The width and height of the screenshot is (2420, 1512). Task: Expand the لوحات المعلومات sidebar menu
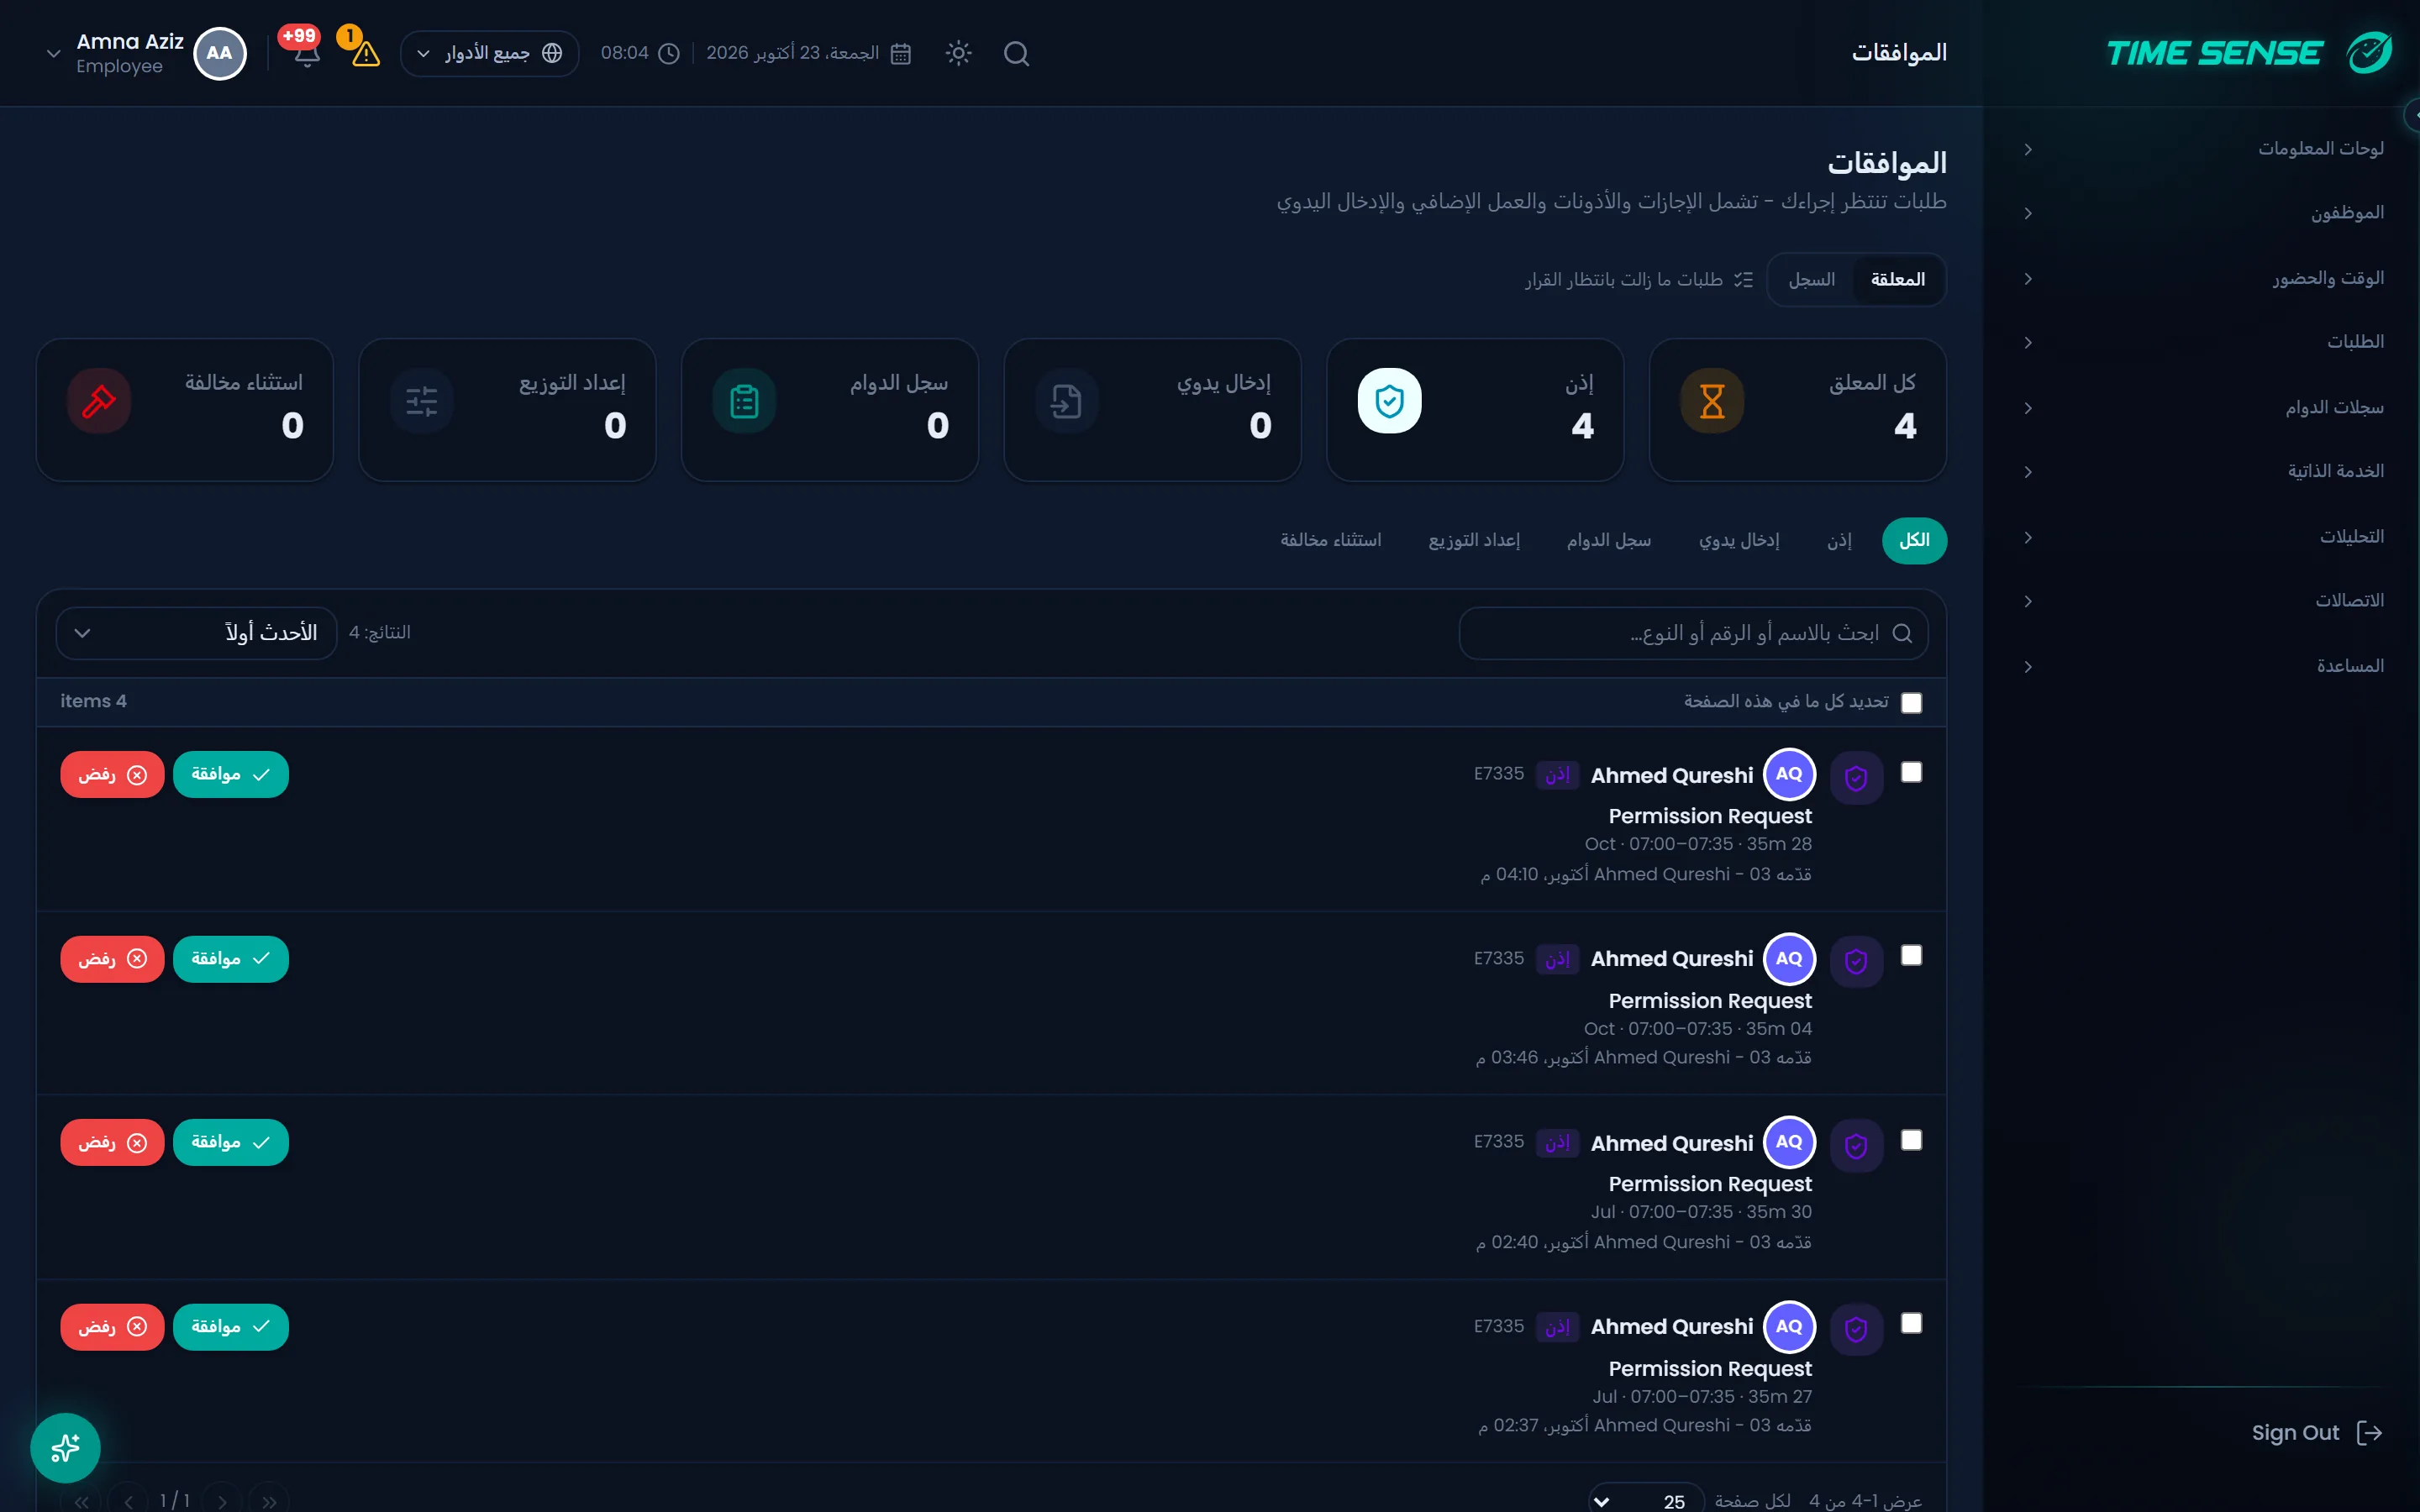pyautogui.click(x=2206, y=149)
